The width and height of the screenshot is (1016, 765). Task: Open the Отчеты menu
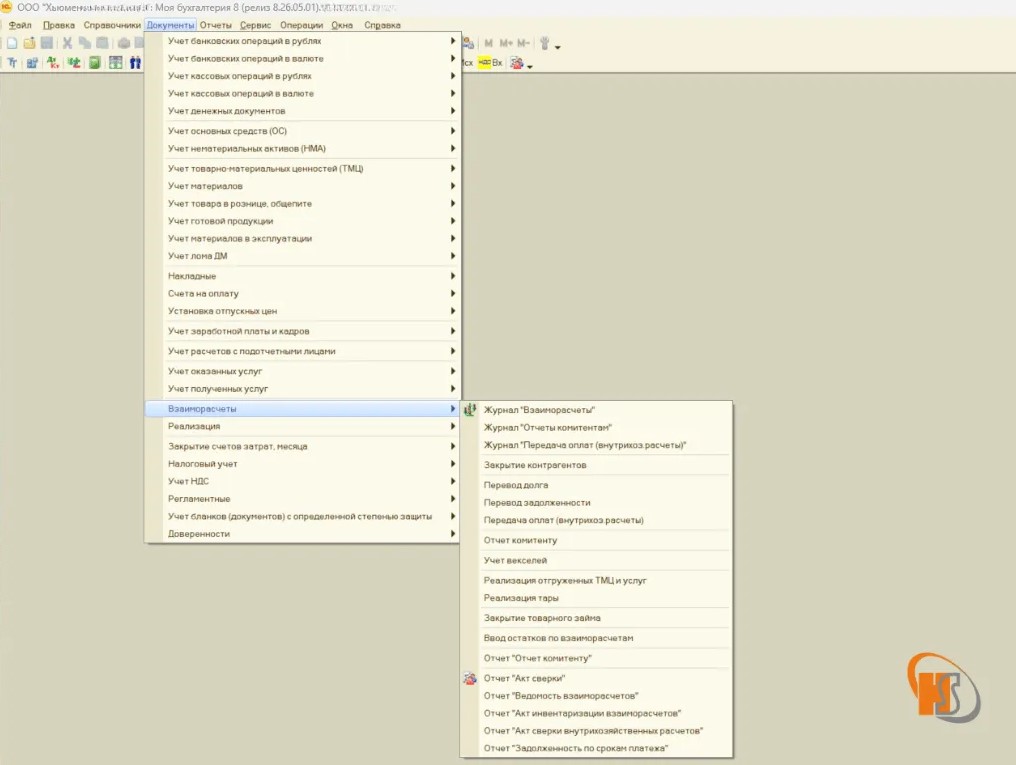click(x=215, y=25)
